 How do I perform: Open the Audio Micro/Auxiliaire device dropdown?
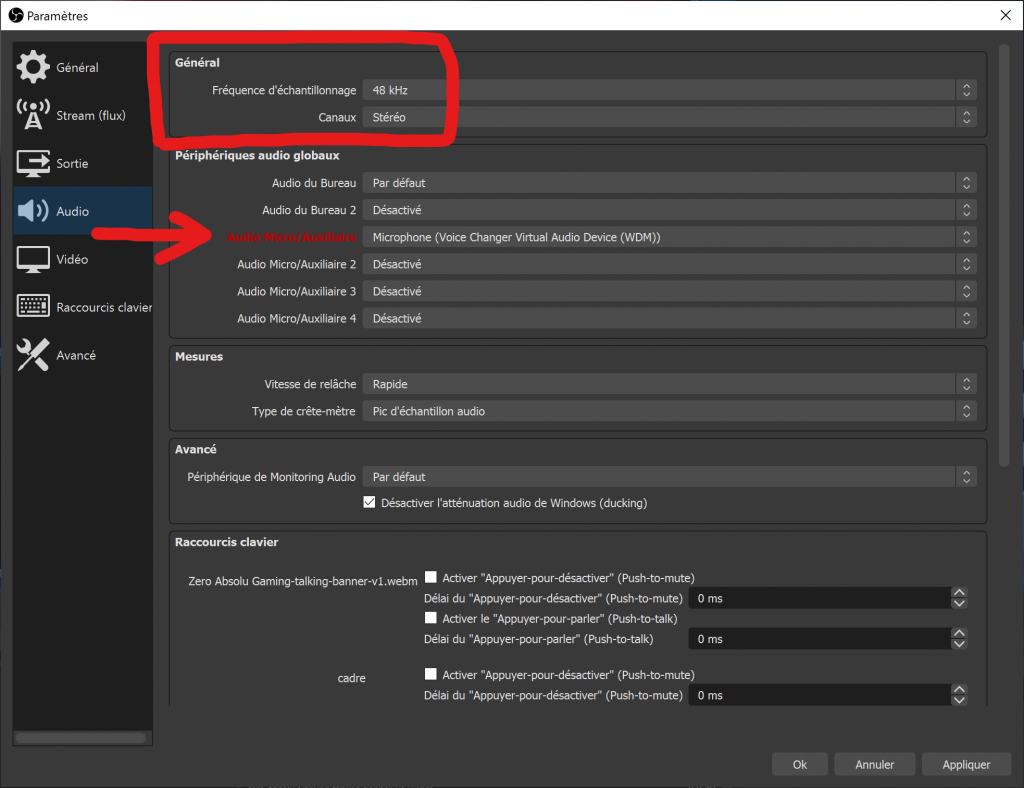coord(666,237)
